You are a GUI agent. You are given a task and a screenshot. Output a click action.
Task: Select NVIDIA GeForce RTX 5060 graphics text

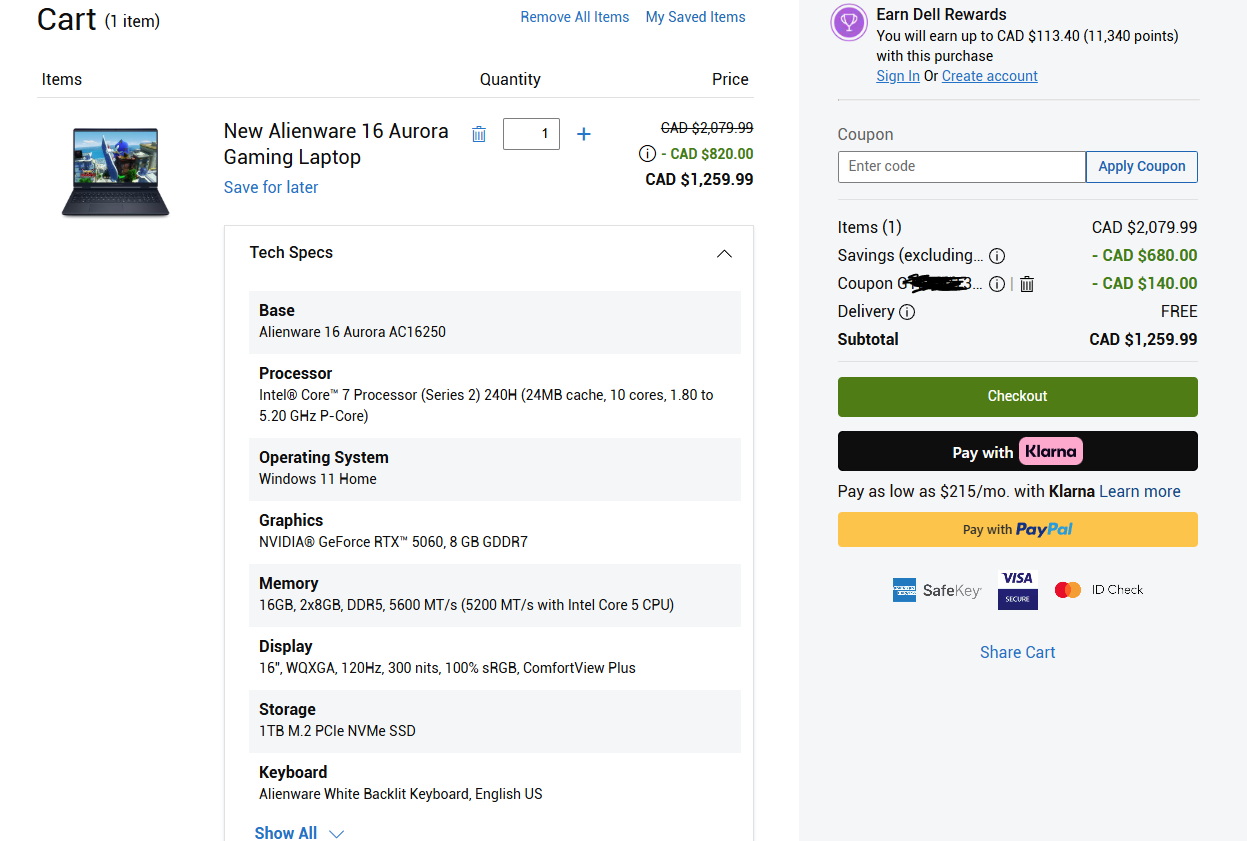(x=393, y=542)
